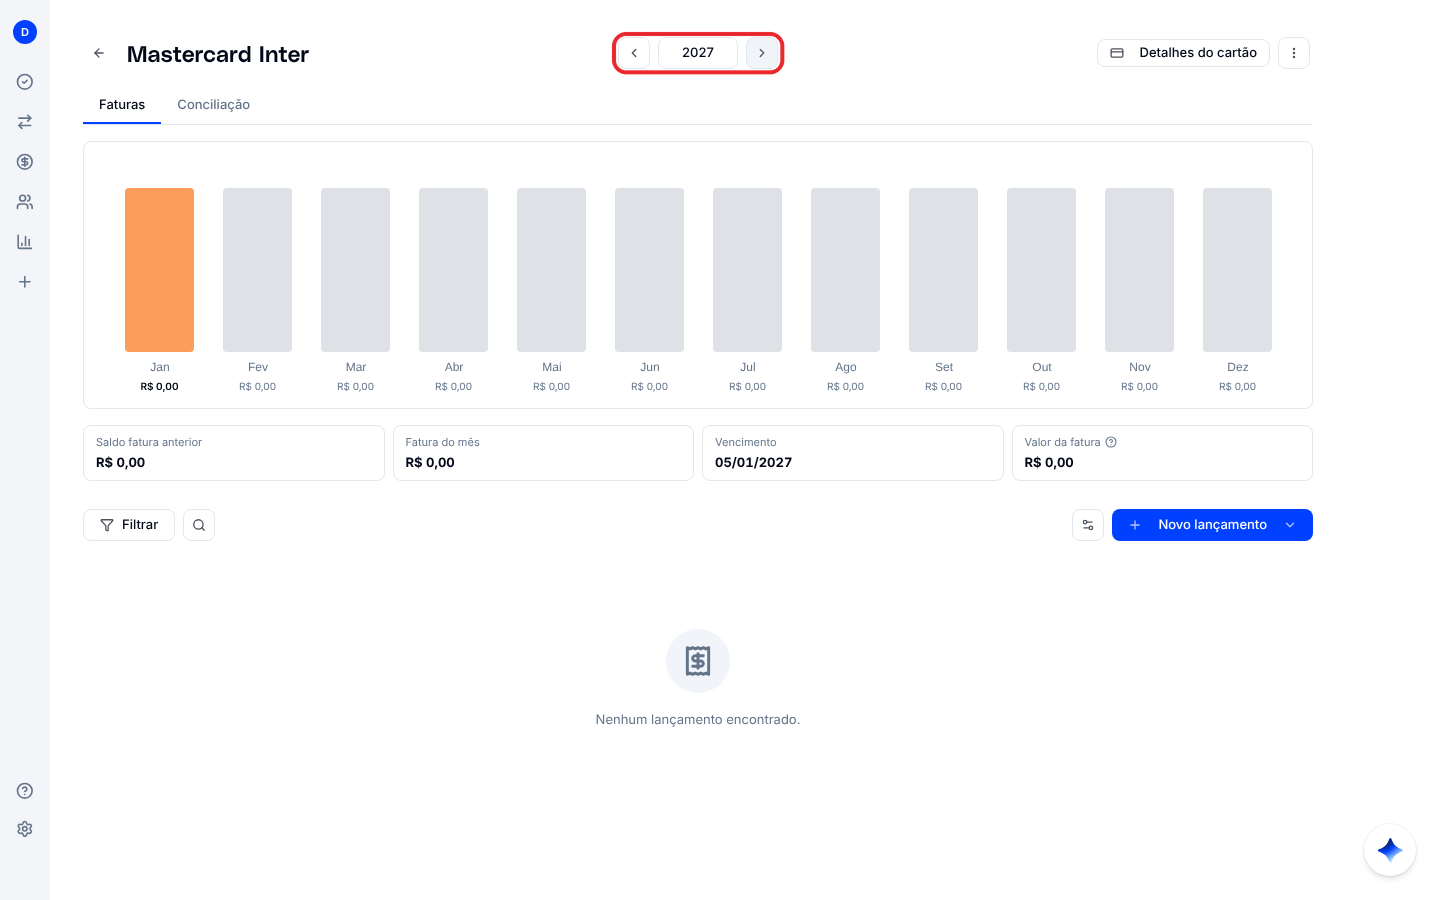Image resolution: width=1440 pixels, height=900 pixels.
Task: Select the Jun invoice bar
Action: coord(650,270)
